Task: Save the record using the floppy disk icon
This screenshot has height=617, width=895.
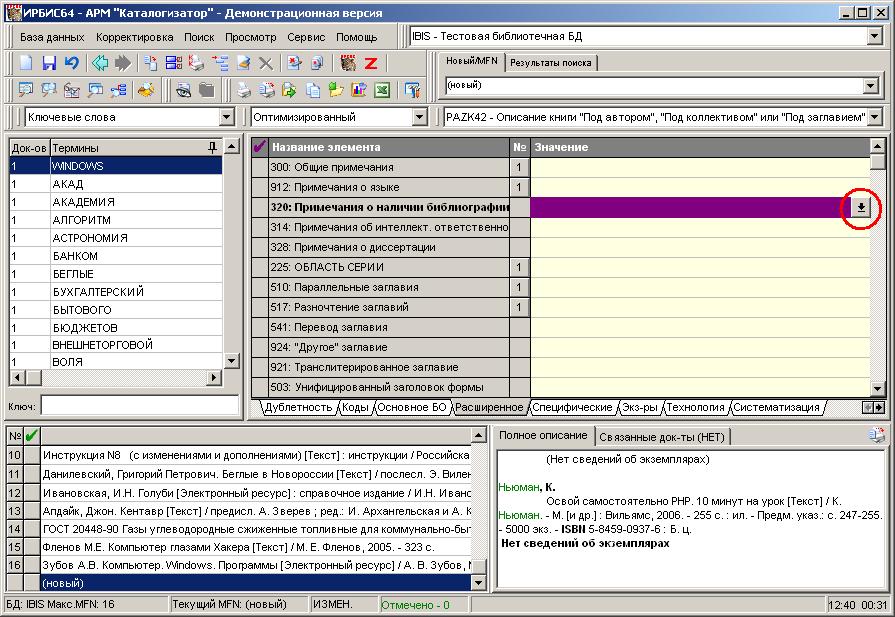Action: (x=49, y=63)
